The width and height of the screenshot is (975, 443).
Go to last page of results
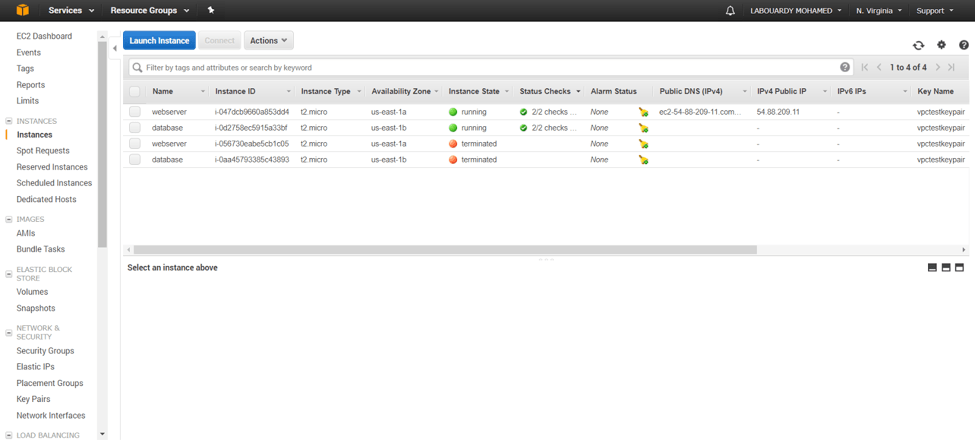pos(951,67)
